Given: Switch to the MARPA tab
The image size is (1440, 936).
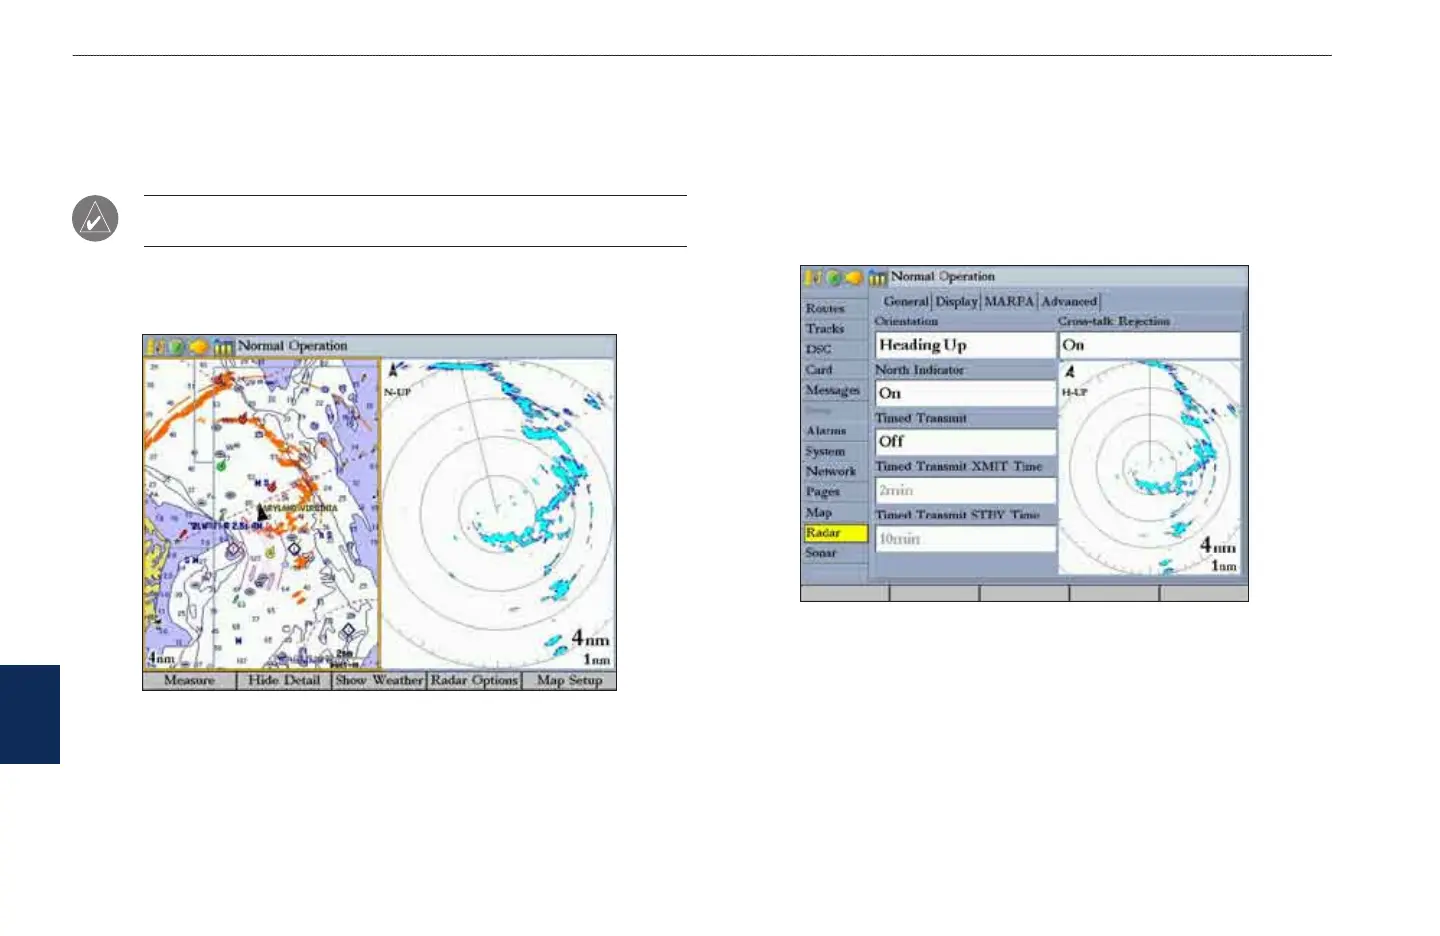Looking at the screenshot, I should (1009, 301).
